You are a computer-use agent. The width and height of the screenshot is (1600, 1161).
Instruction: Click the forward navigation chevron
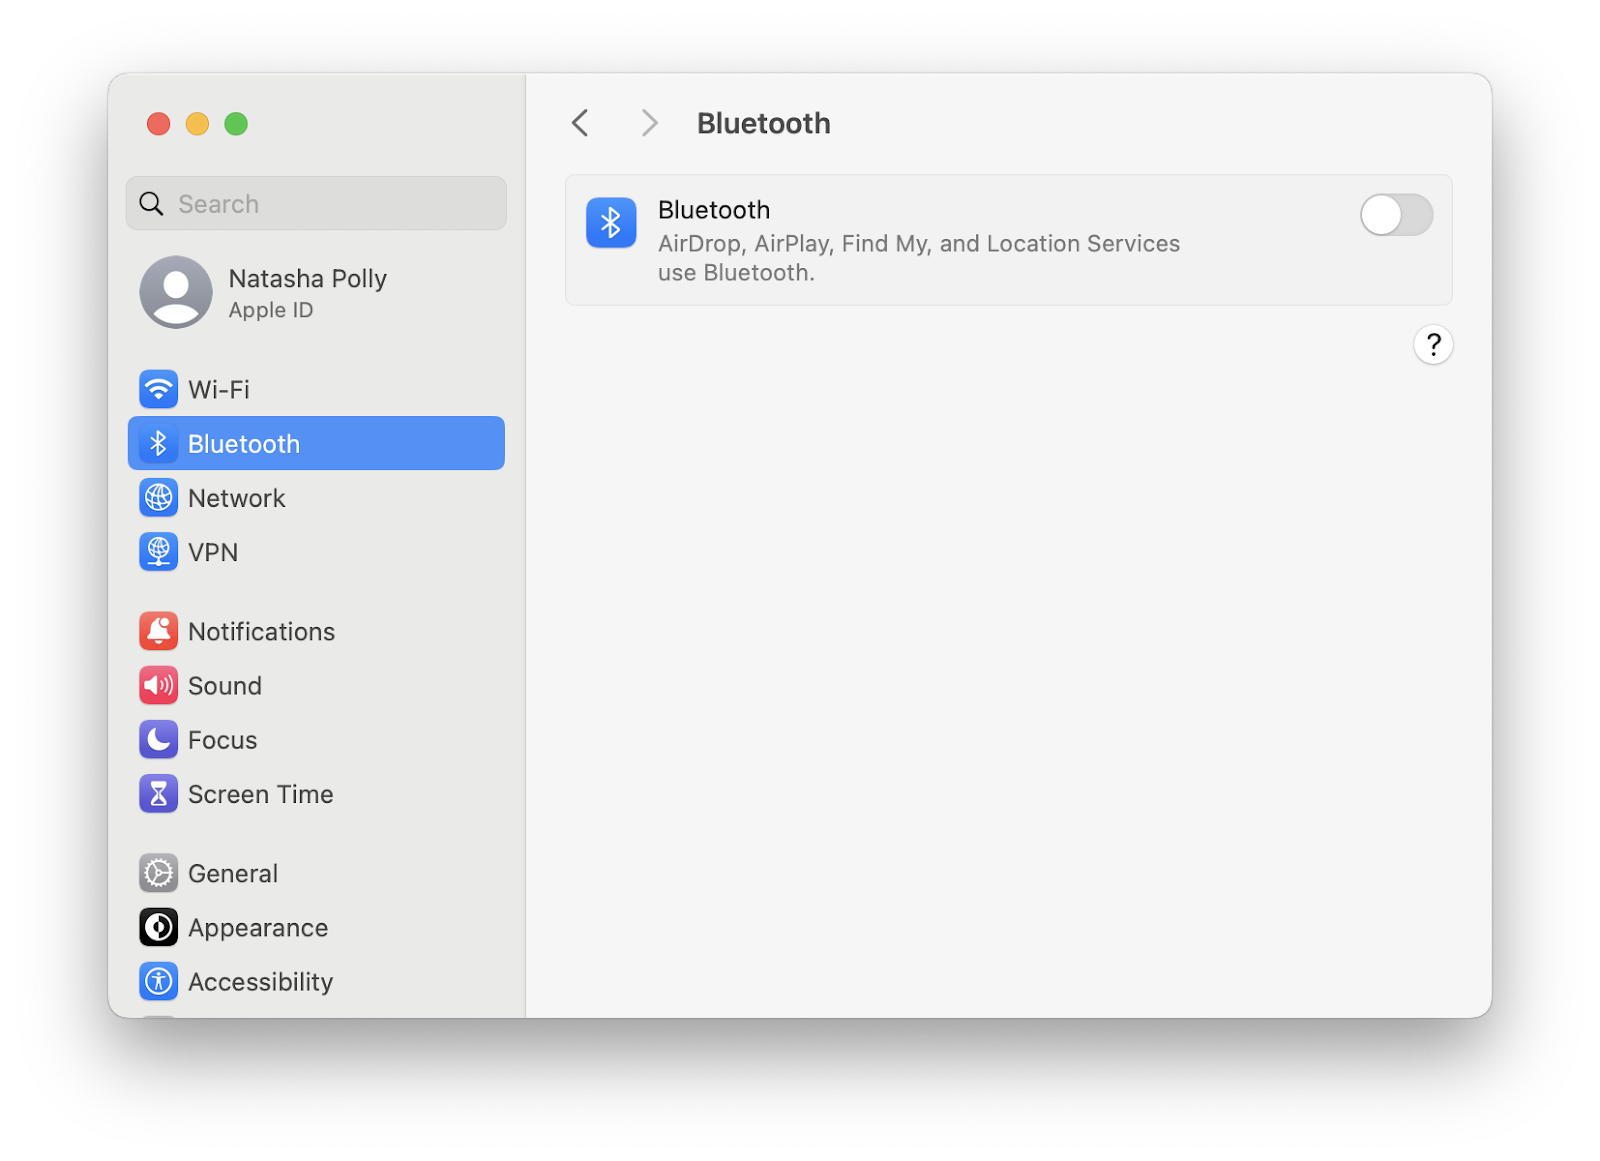(650, 122)
